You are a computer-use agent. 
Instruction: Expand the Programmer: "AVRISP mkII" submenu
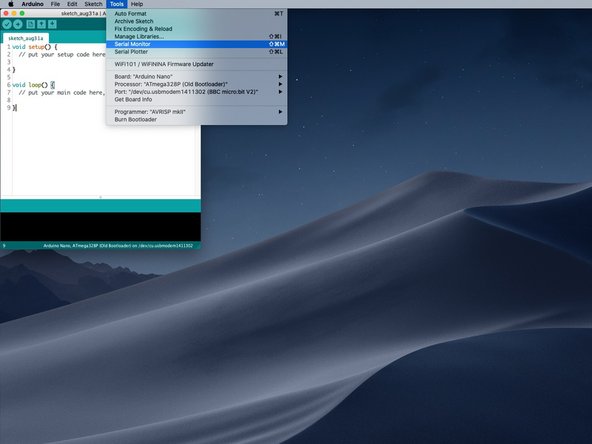196,112
